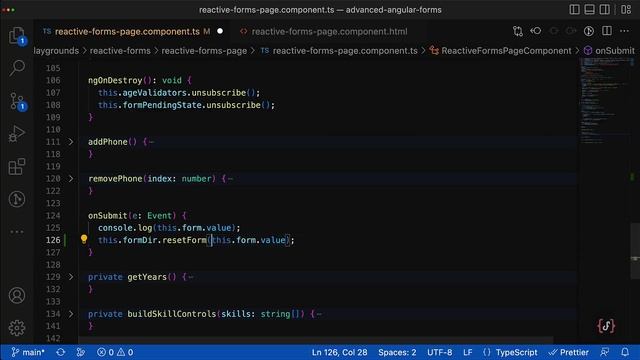Click console.log on line 125

(125, 228)
